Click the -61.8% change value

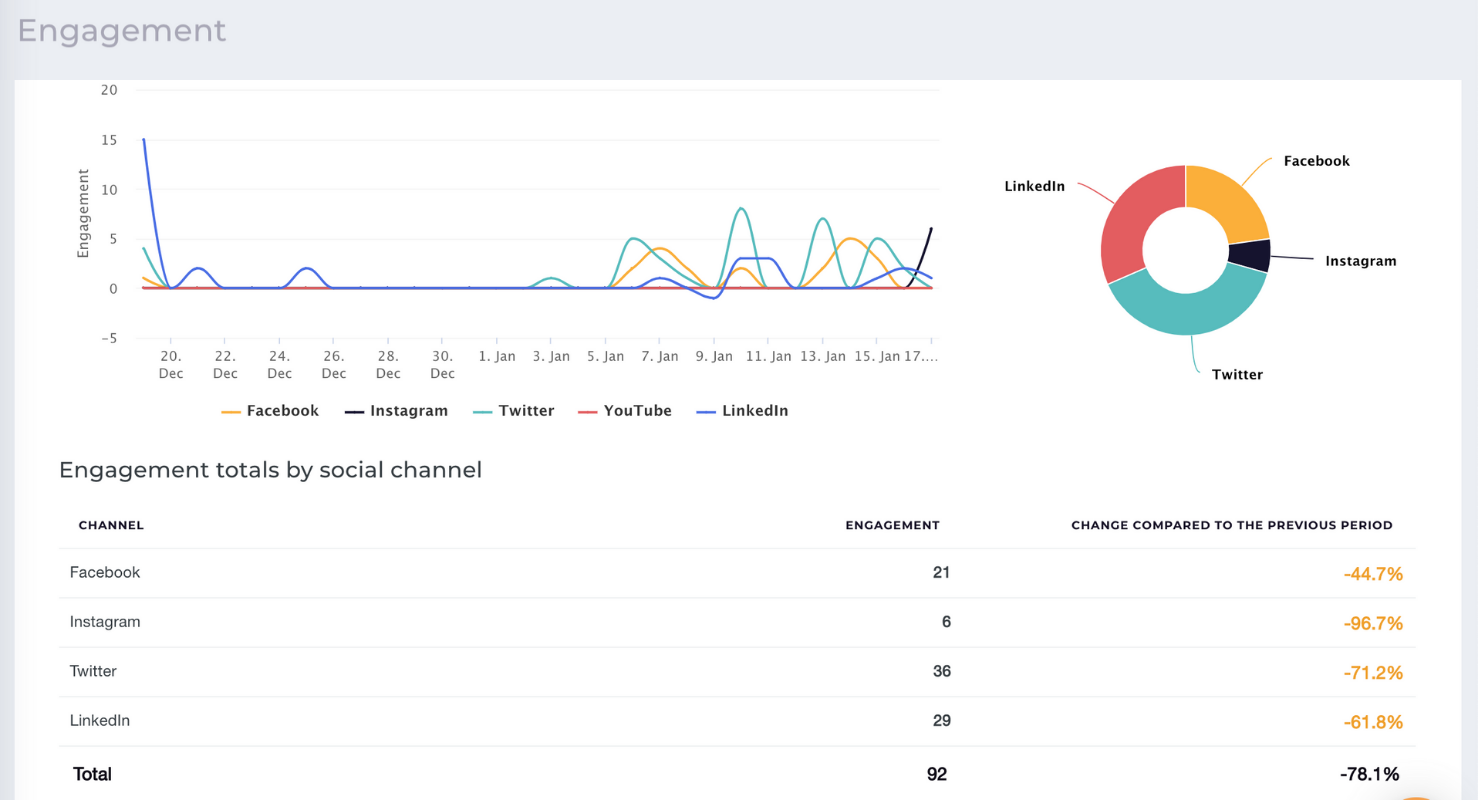1373,722
